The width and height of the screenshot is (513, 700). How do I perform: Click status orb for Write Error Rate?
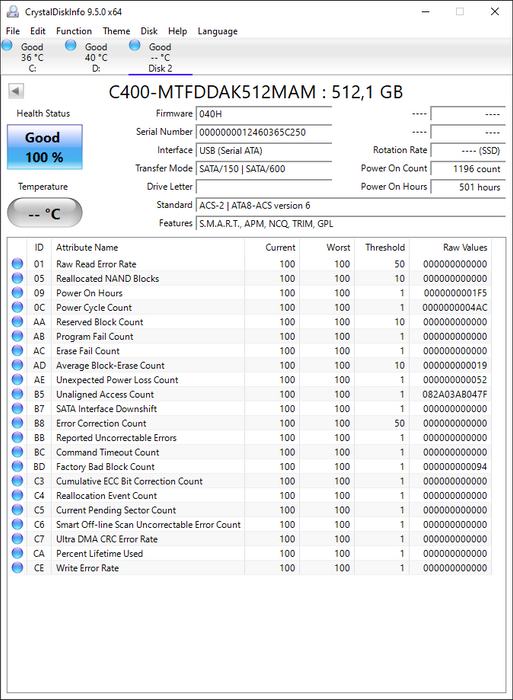[17, 567]
